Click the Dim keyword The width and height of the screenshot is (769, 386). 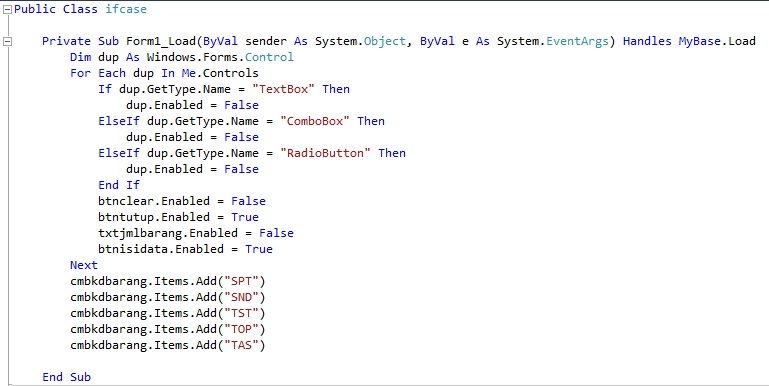pyautogui.click(x=80, y=57)
